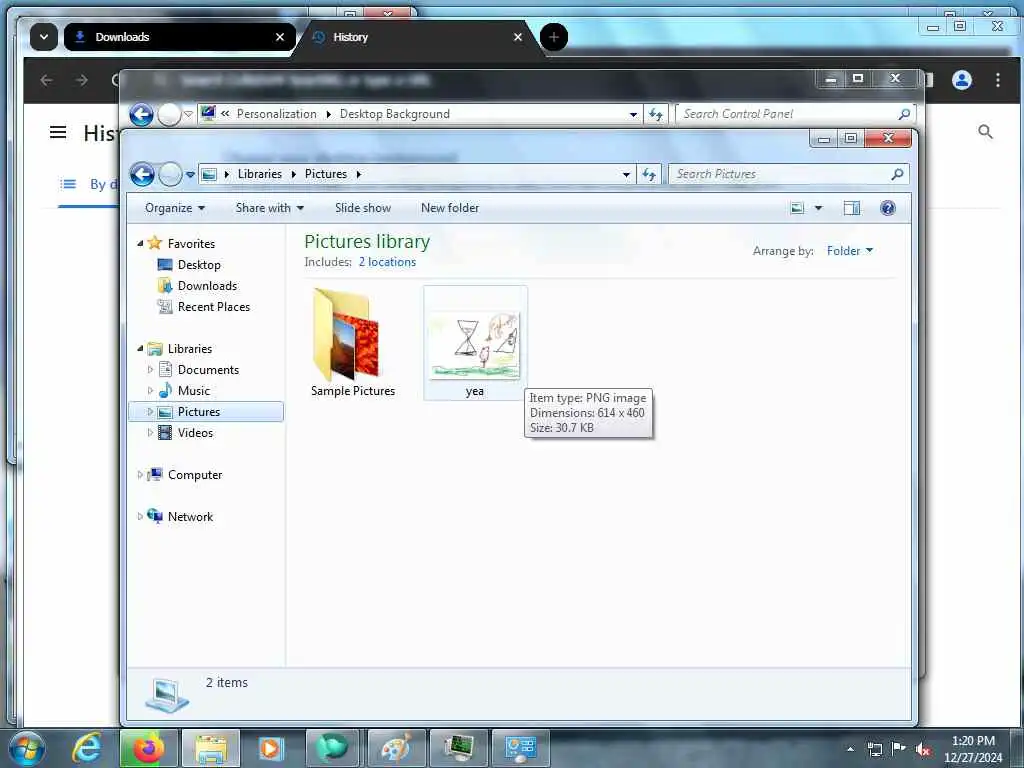Screen dimensions: 1024x768
Task: Click the Forward button in Pictures explorer window
Action: click(170, 174)
